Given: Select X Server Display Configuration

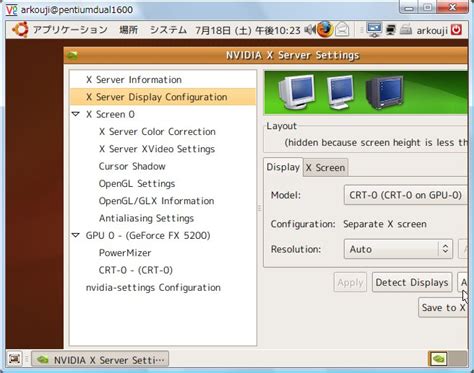Looking at the screenshot, I should (163, 97).
